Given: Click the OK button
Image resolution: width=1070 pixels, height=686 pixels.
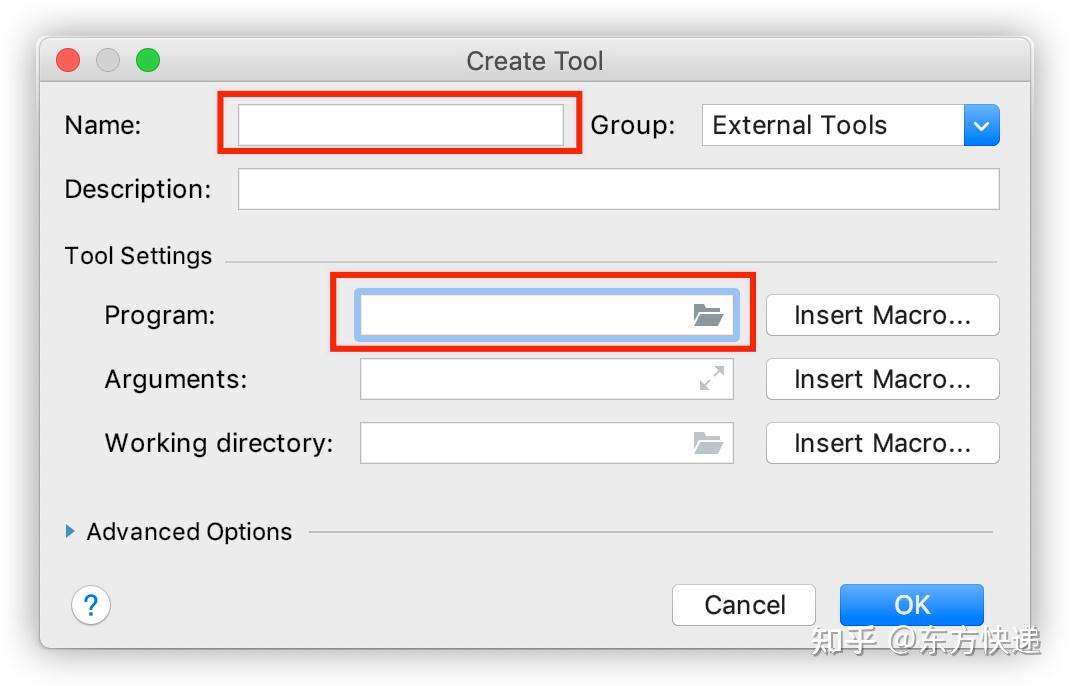Looking at the screenshot, I should click(911, 605).
